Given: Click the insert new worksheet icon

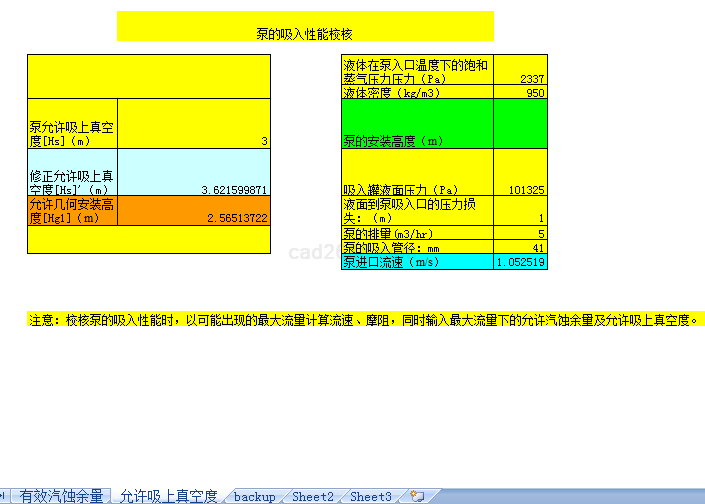Looking at the screenshot, I should click(x=417, y=496).
